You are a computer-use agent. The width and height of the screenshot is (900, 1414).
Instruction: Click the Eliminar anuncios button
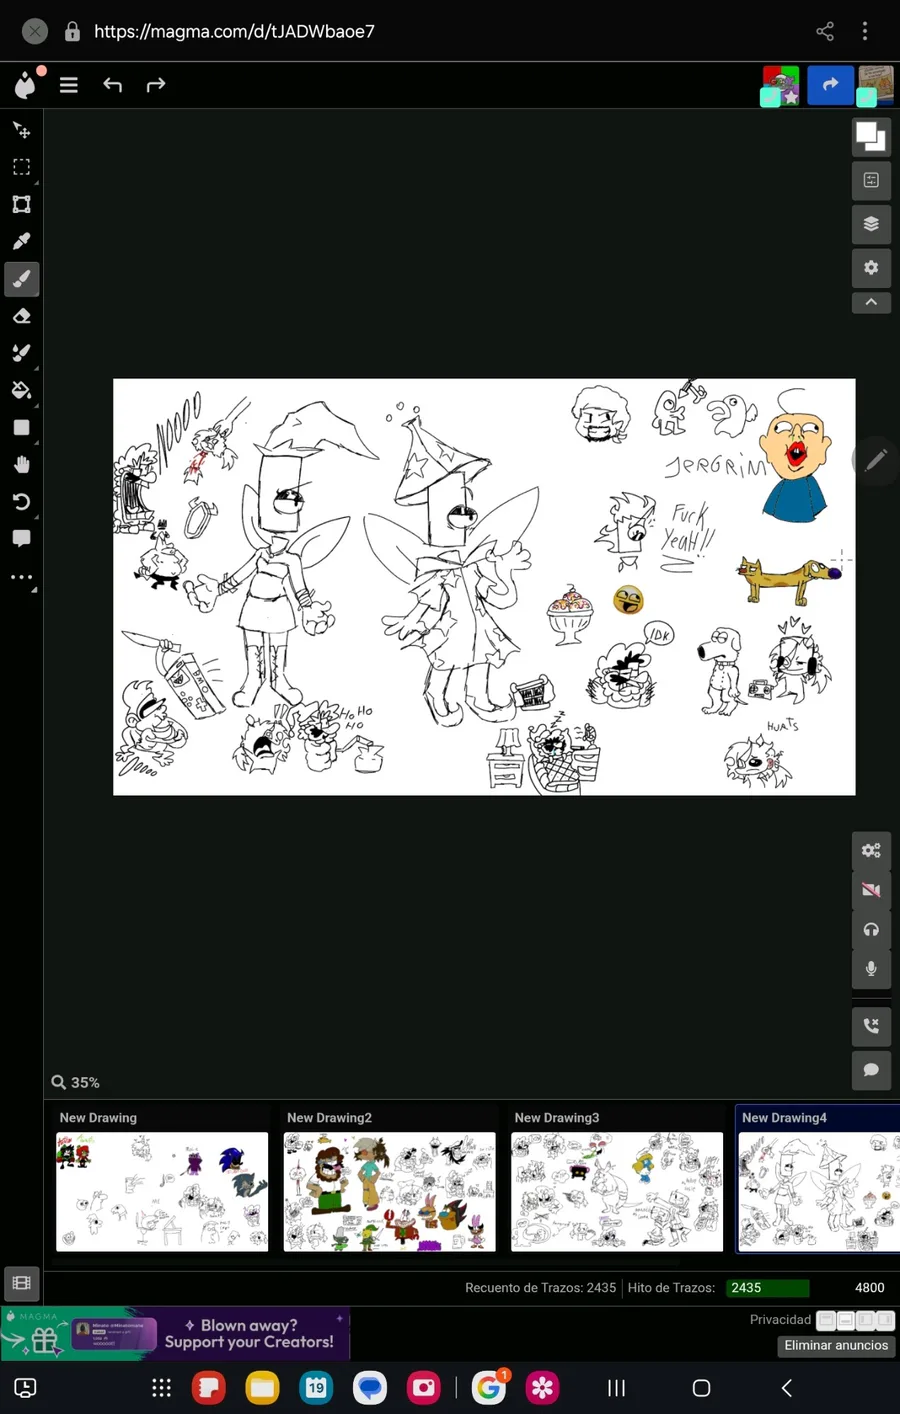[x=836, y=1345]
